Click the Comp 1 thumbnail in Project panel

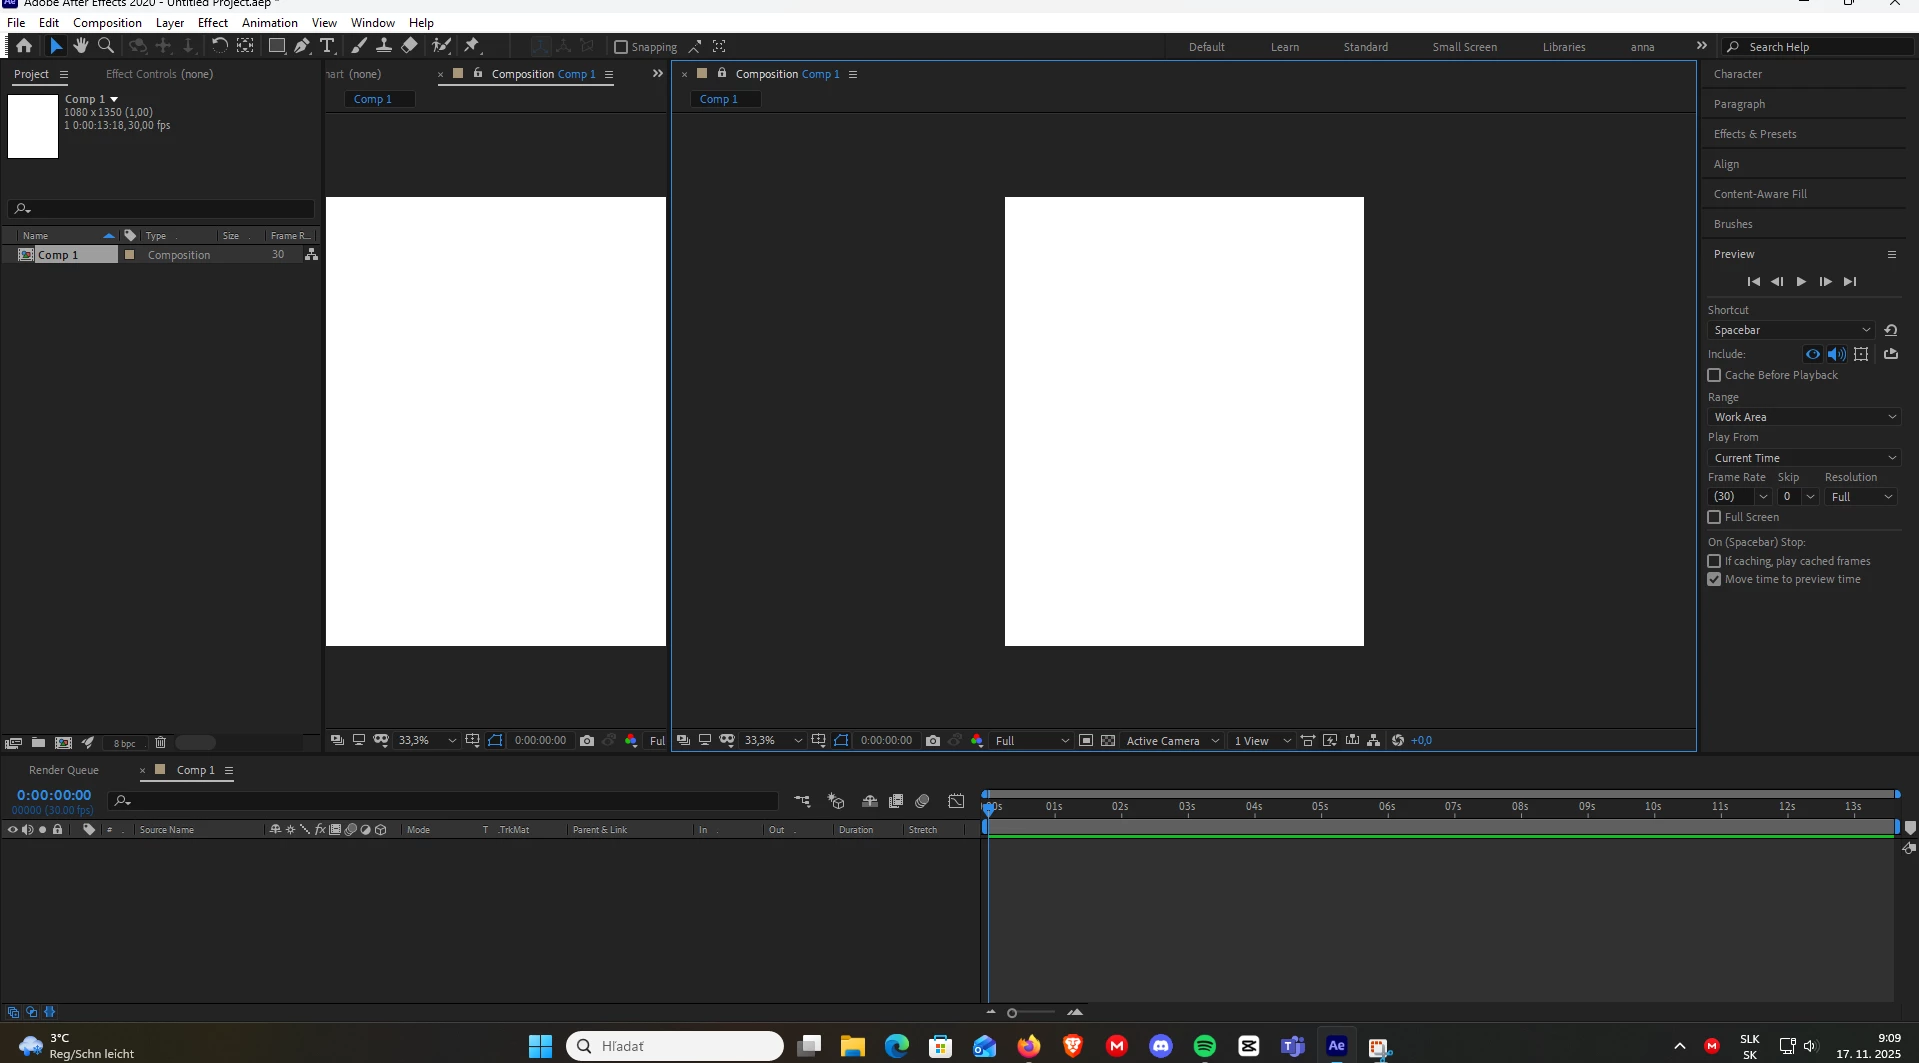point(33,126)
